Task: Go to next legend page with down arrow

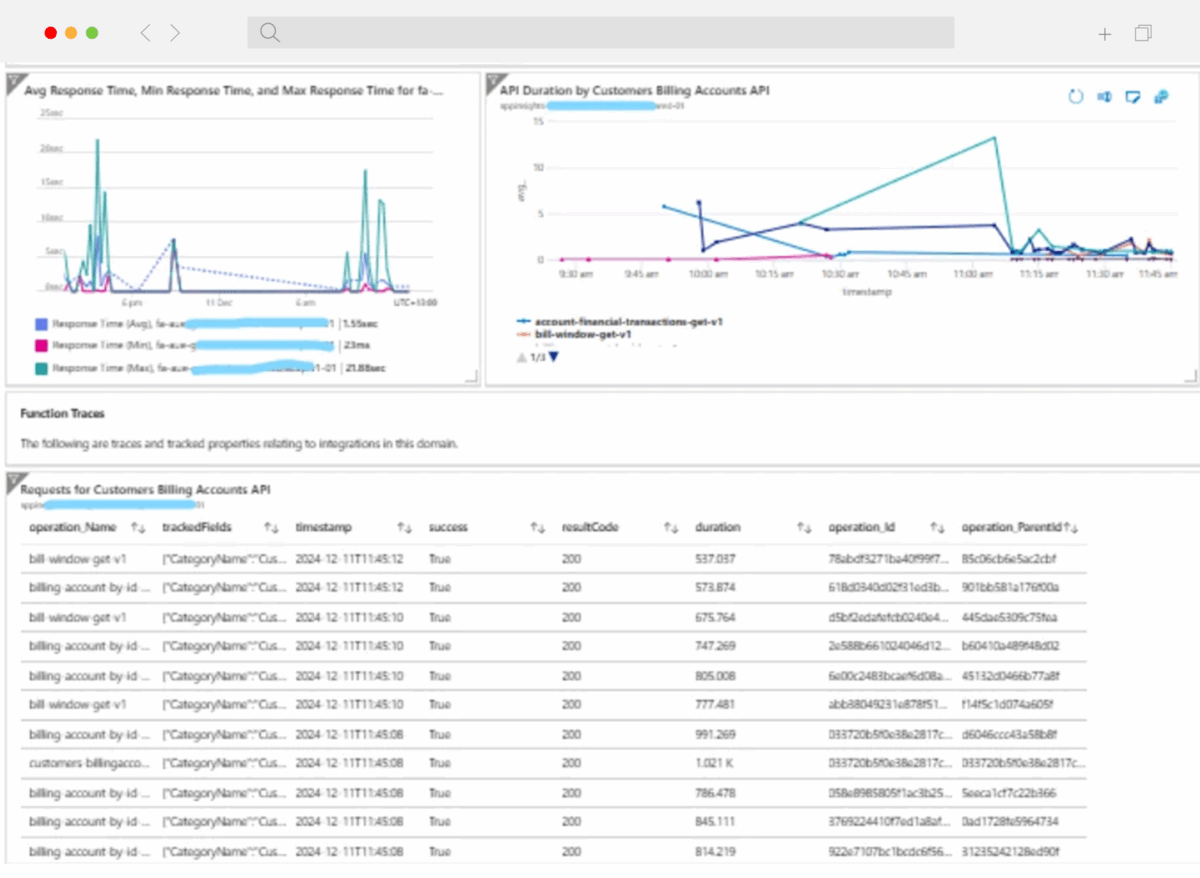Action: pyautogui.click(x=554, y=357)
